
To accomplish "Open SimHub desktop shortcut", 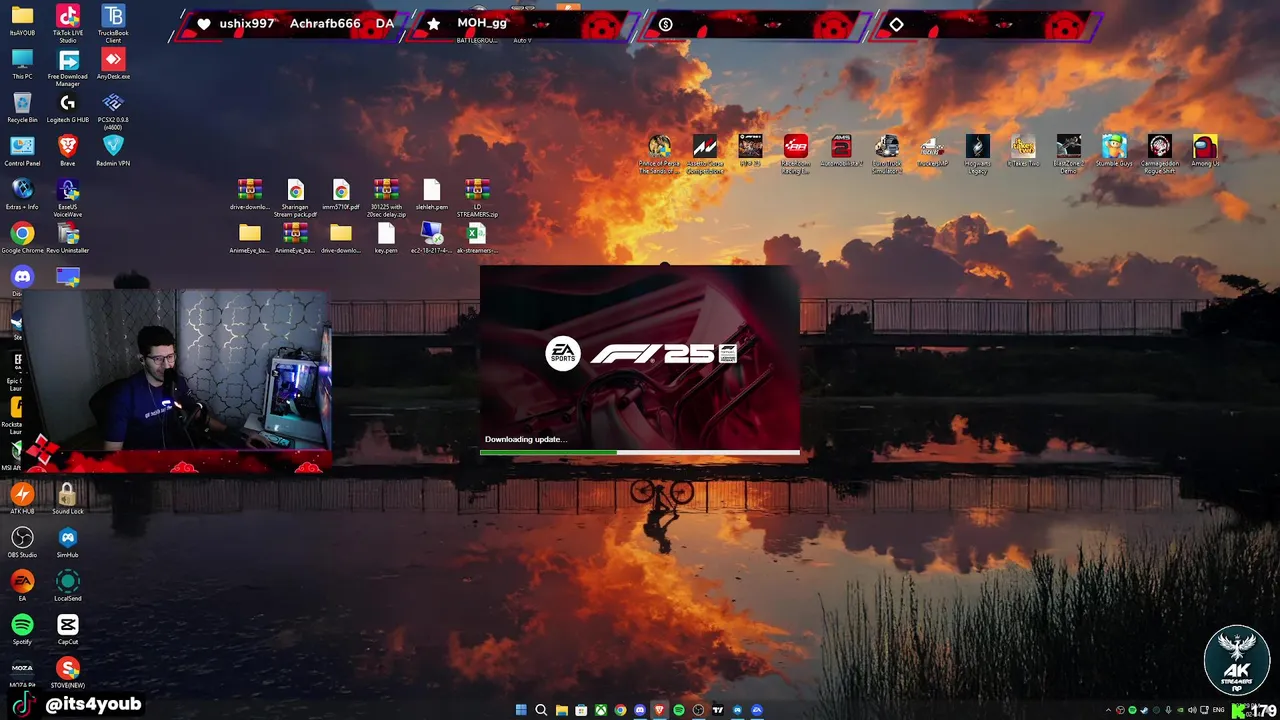I will tap(68, 542).
